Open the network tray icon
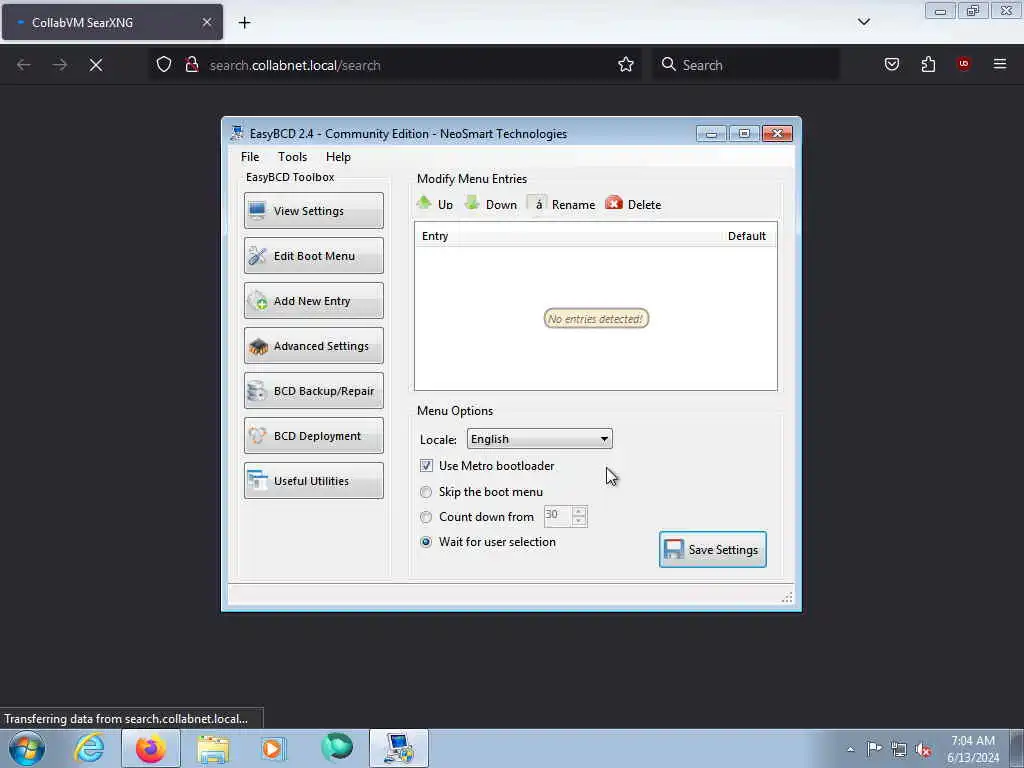 tap(899, 749)
